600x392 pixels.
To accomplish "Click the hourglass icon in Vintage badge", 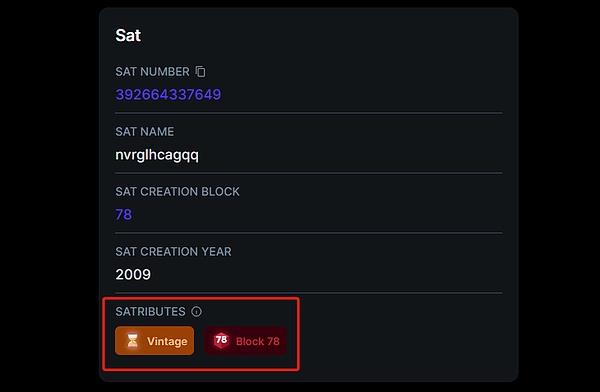I will tap(132, 341).
